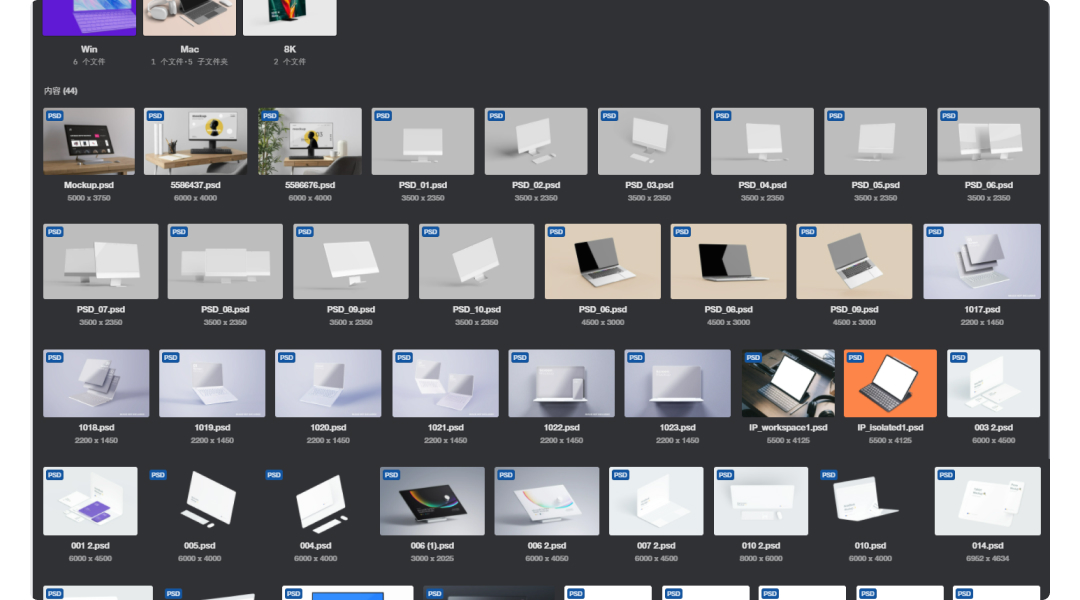Image resolution: width=1080 pixels, height=600 pixels.
Task: Click the '8K' folder name label
Action: coord(290,49)
